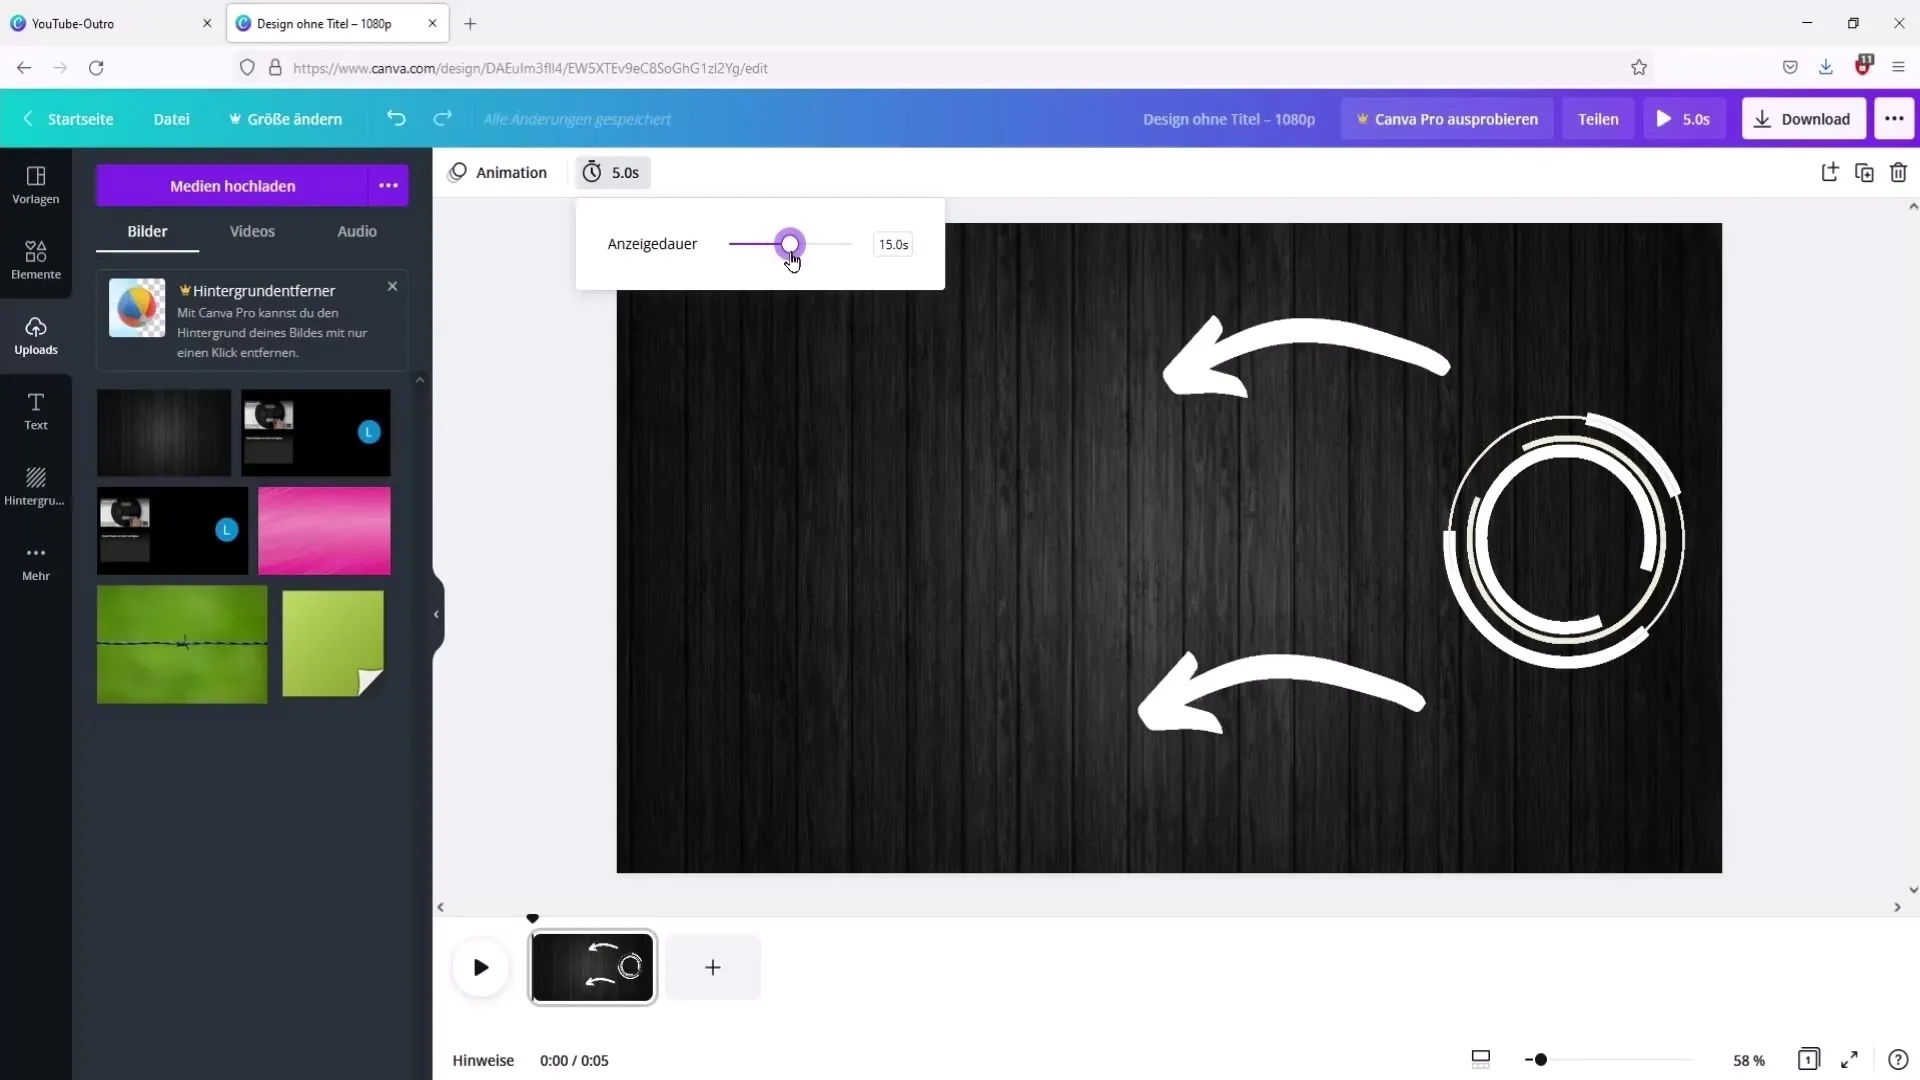Screen dimensions: 1920x1080
Task: Add a new page with the plus tile
Action: pyautogui.click(x=713, y=967)
